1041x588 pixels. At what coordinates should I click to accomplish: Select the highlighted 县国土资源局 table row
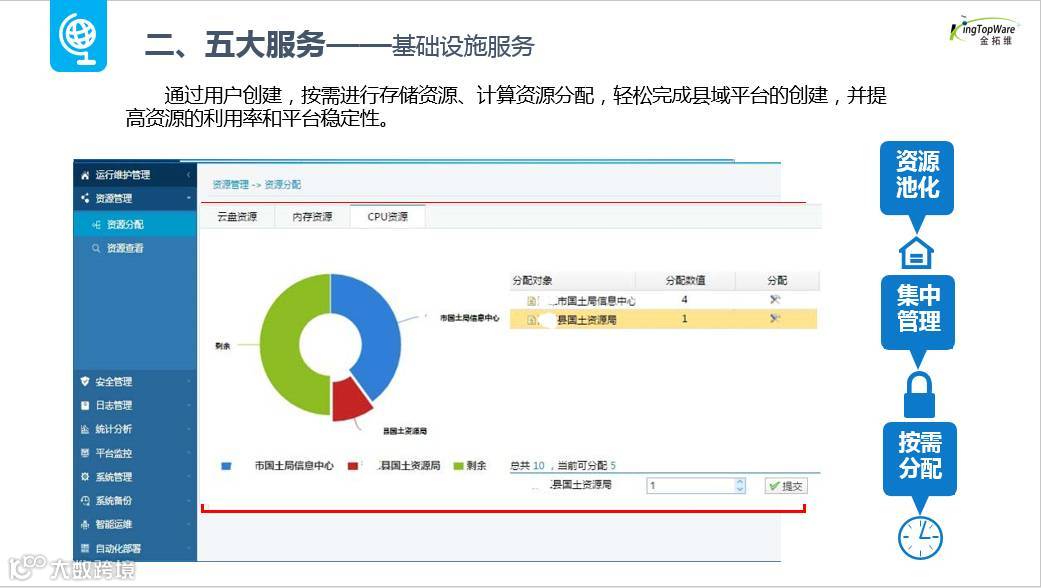click(664, 319)
